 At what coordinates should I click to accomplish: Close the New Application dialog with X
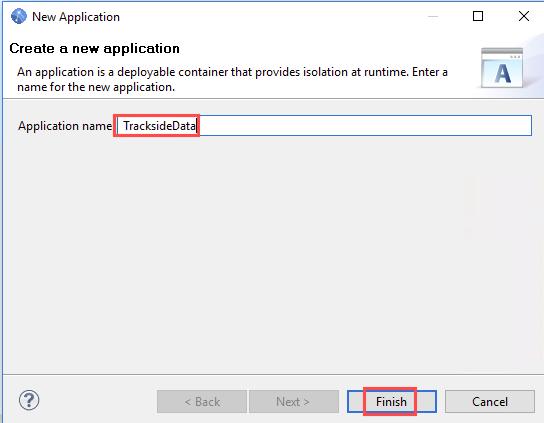tap(524, 16)
